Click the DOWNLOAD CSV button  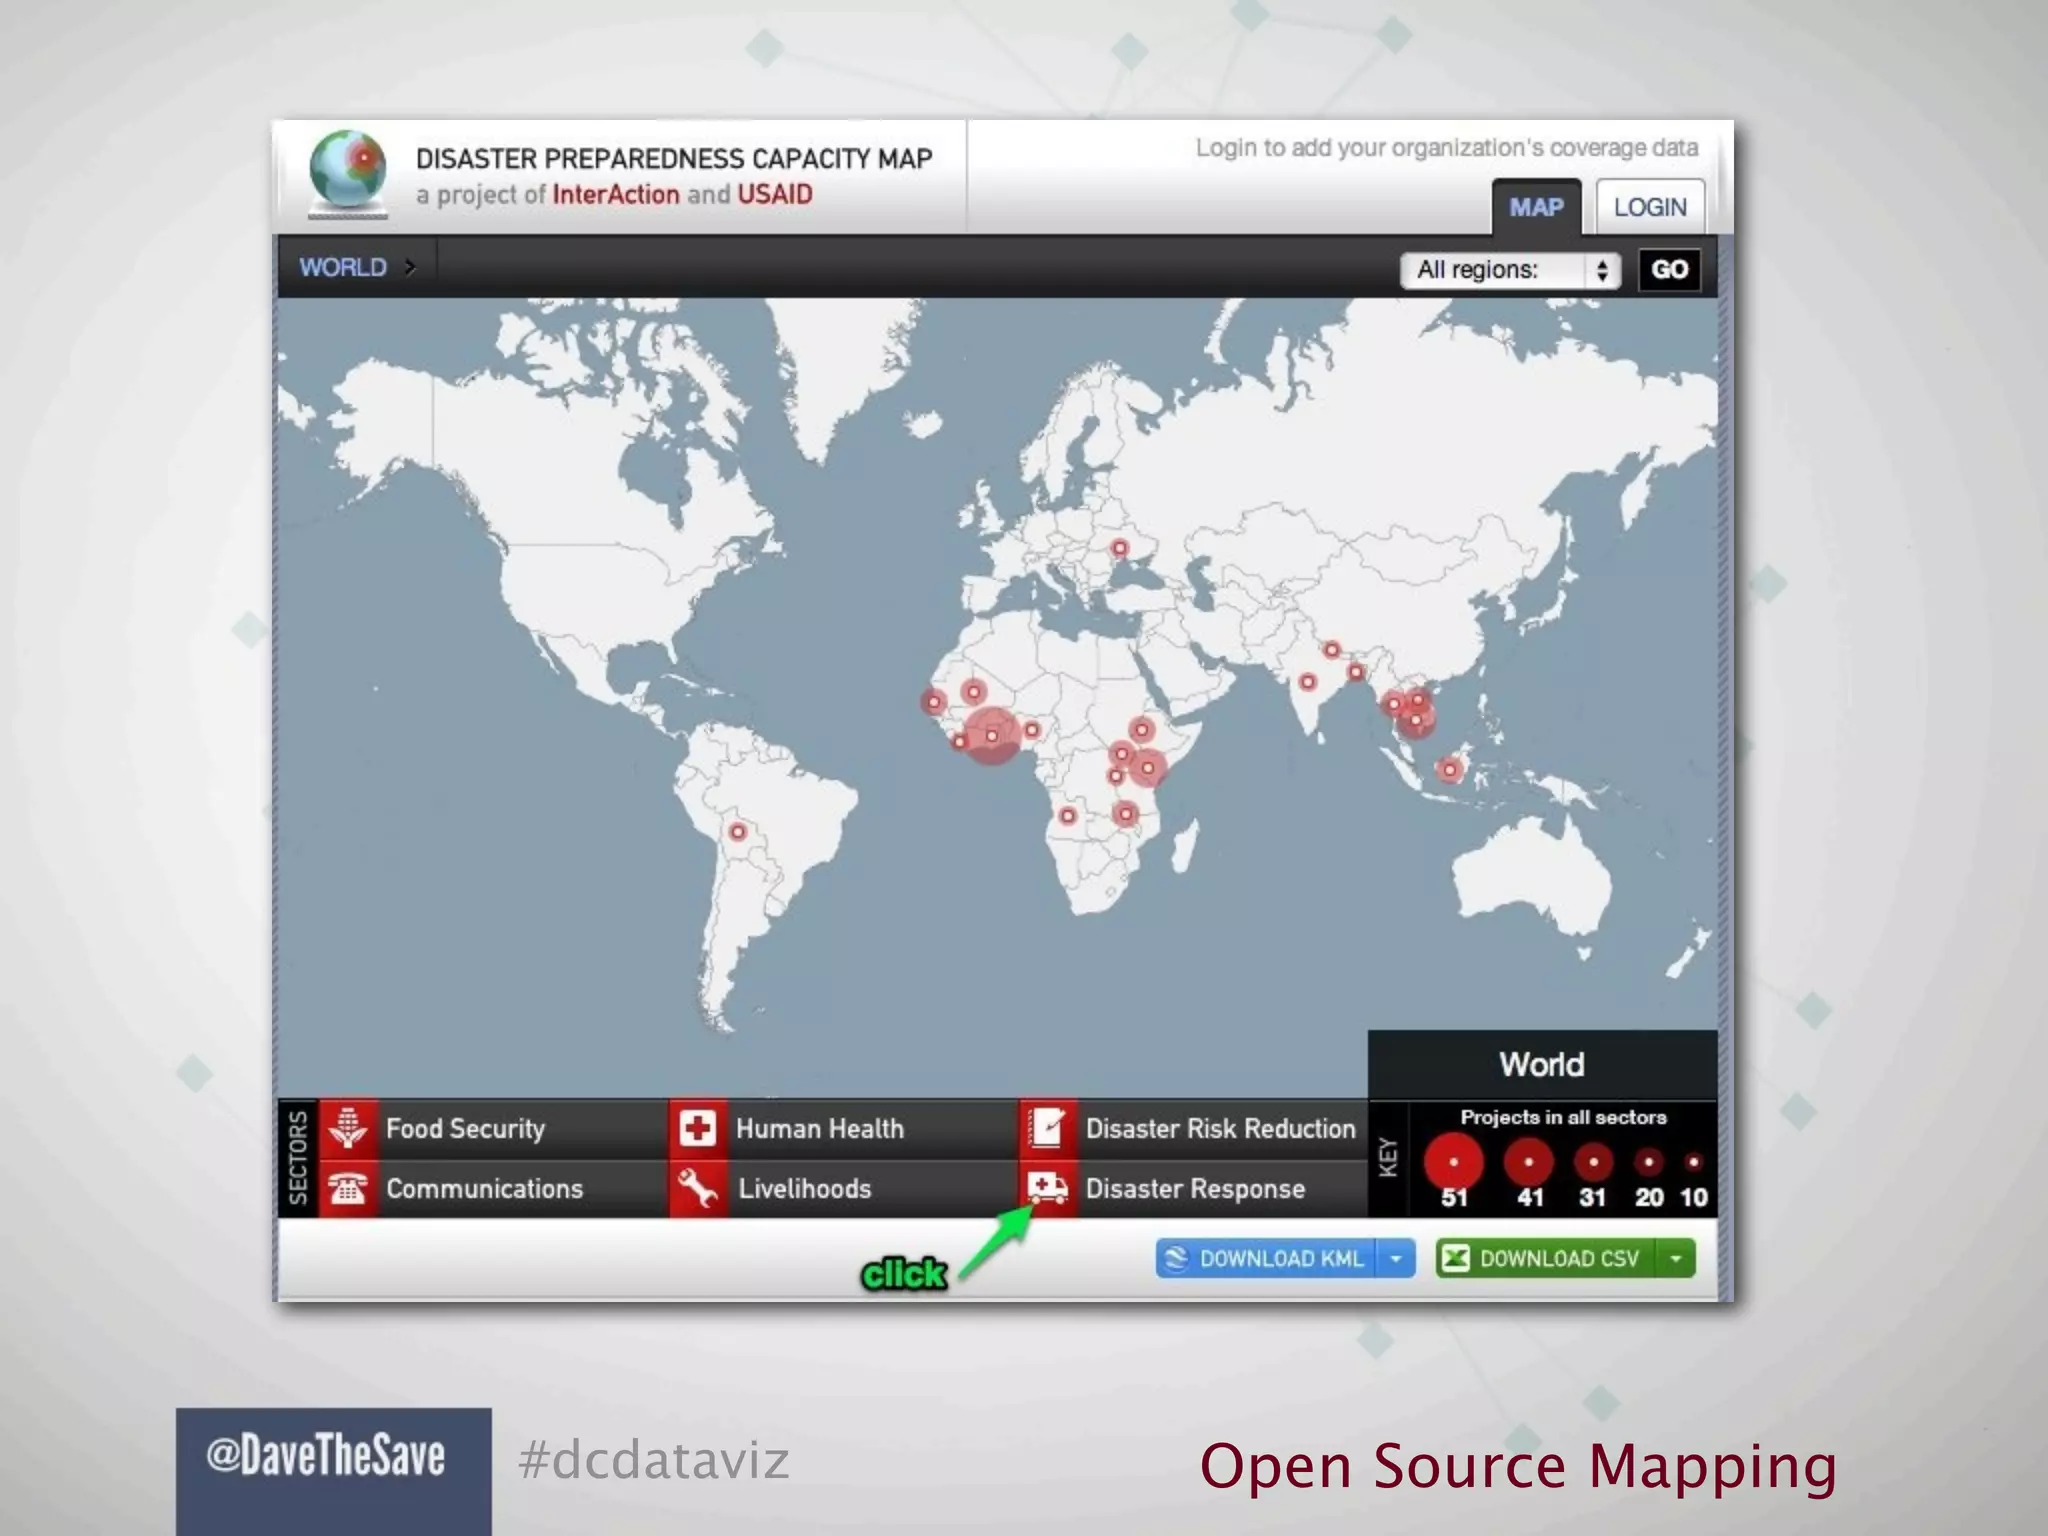tap(1546, 1258)
